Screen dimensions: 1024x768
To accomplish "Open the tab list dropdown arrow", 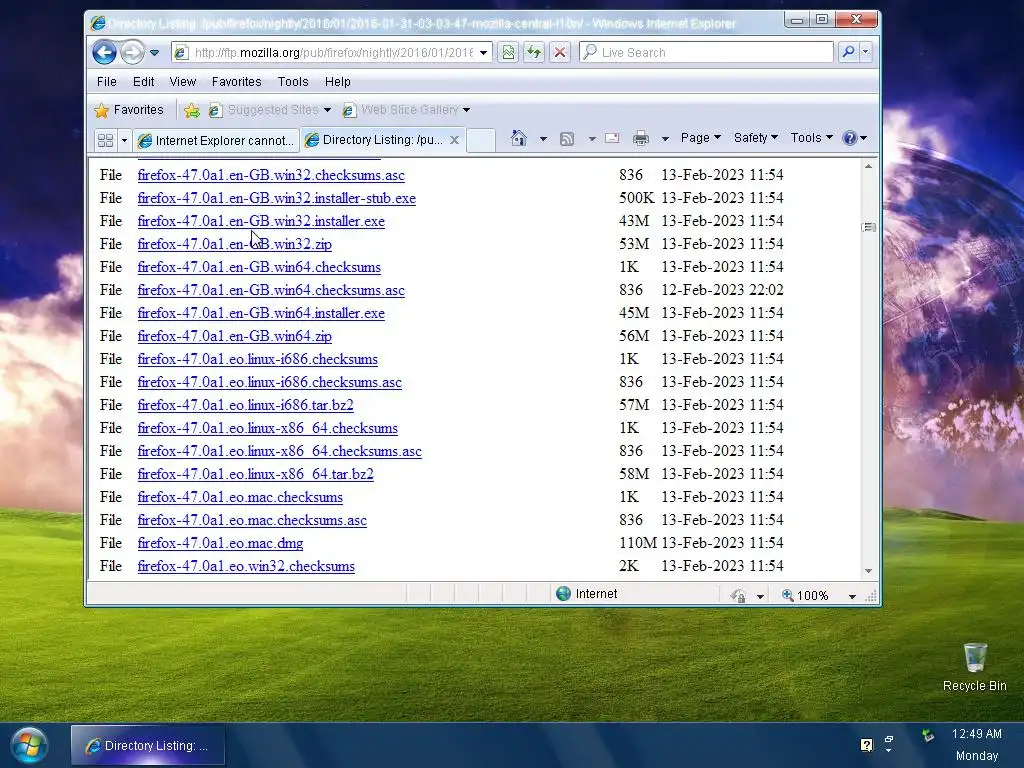I will click(x=124, y=140).
